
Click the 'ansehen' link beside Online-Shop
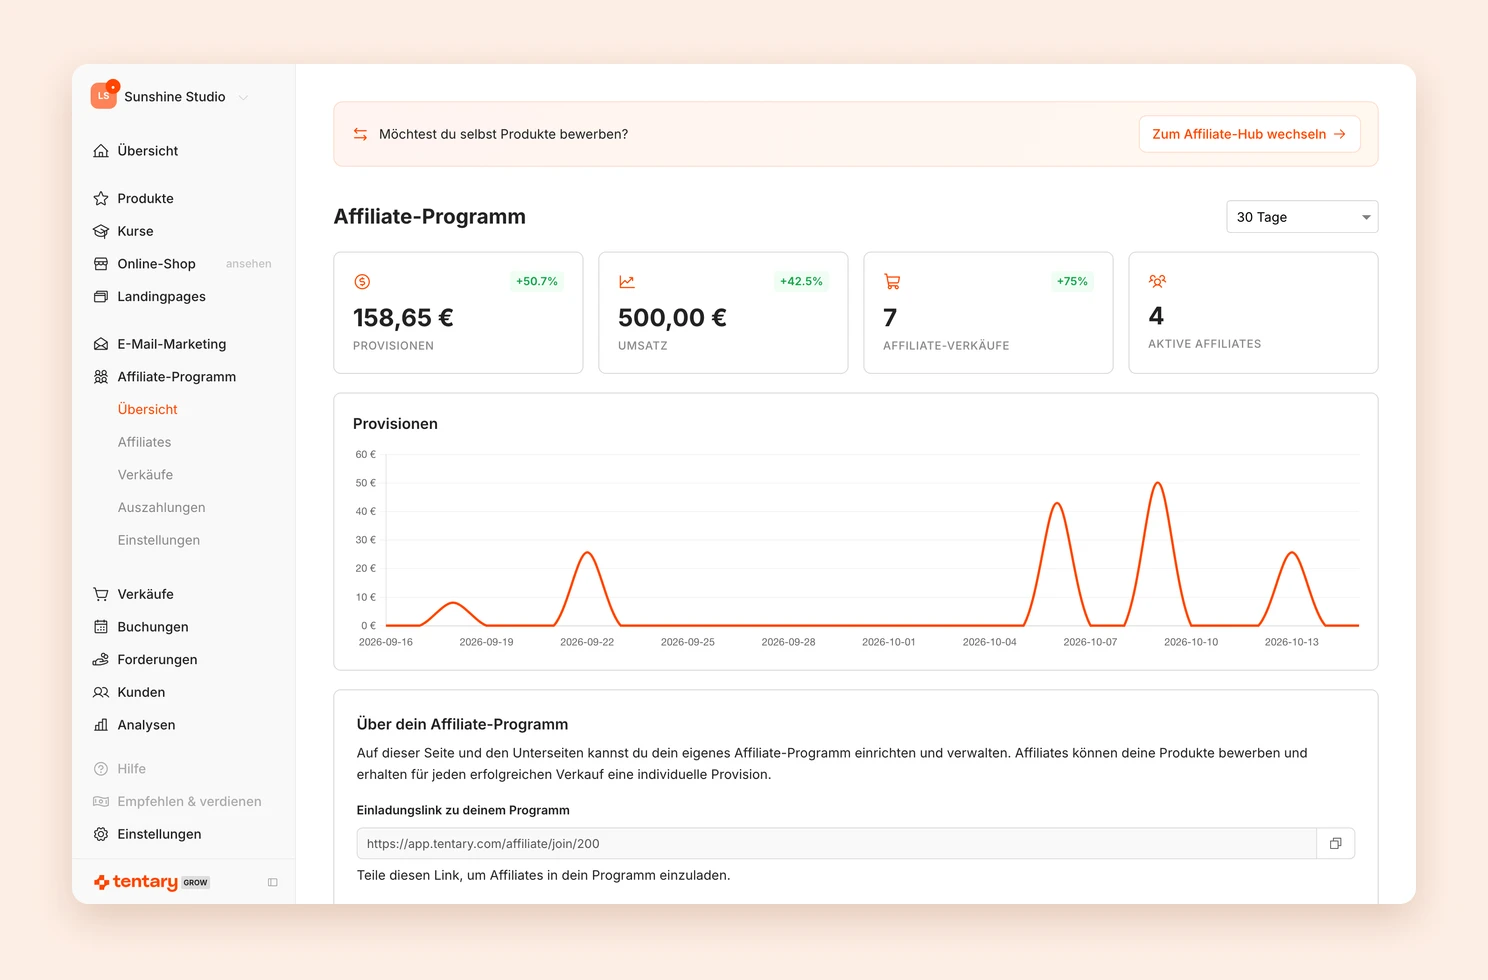[x=248, y=264]
